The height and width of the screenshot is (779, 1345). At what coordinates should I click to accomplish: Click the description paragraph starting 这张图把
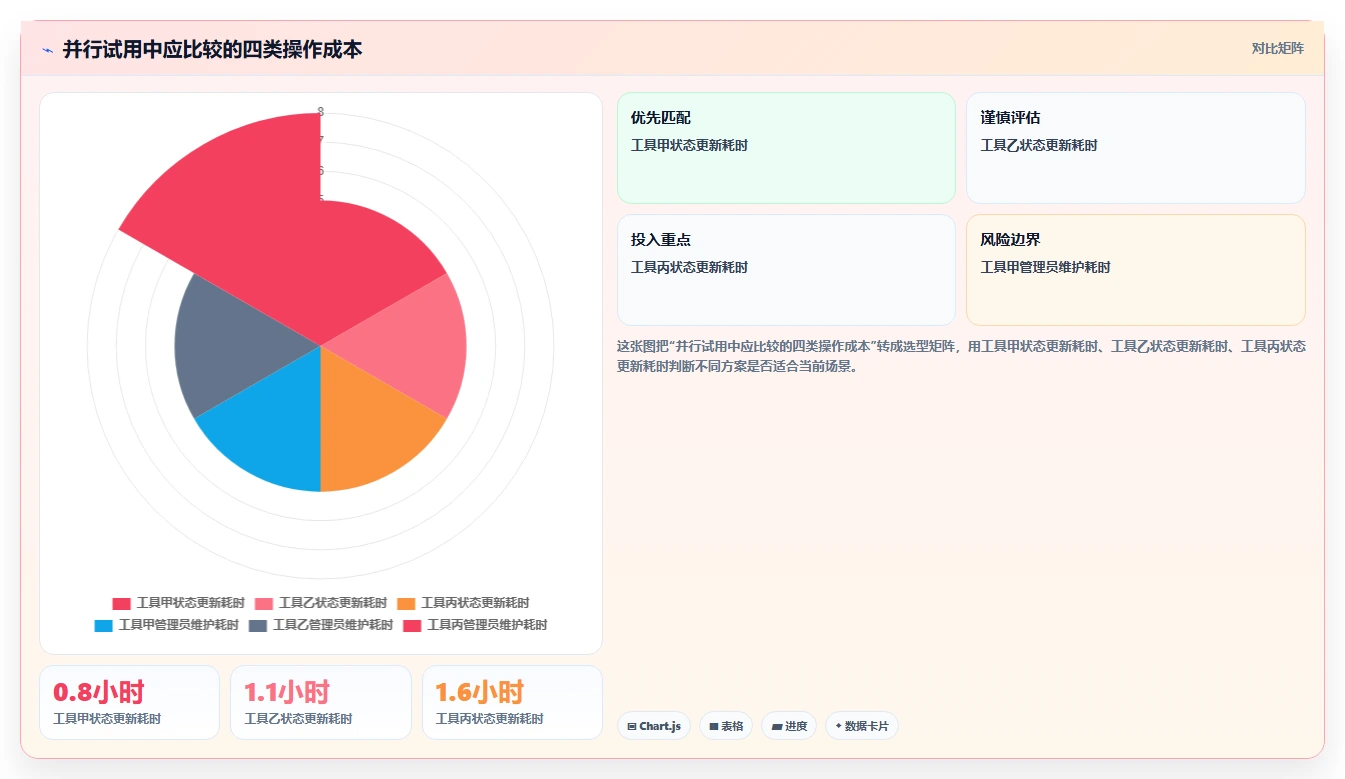coord(961,356)
